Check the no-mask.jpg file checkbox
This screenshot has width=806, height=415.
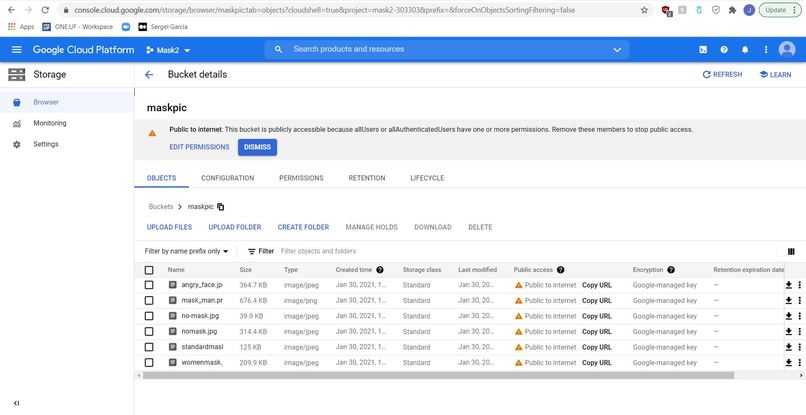pyautogui.click(x=149, y=316)
